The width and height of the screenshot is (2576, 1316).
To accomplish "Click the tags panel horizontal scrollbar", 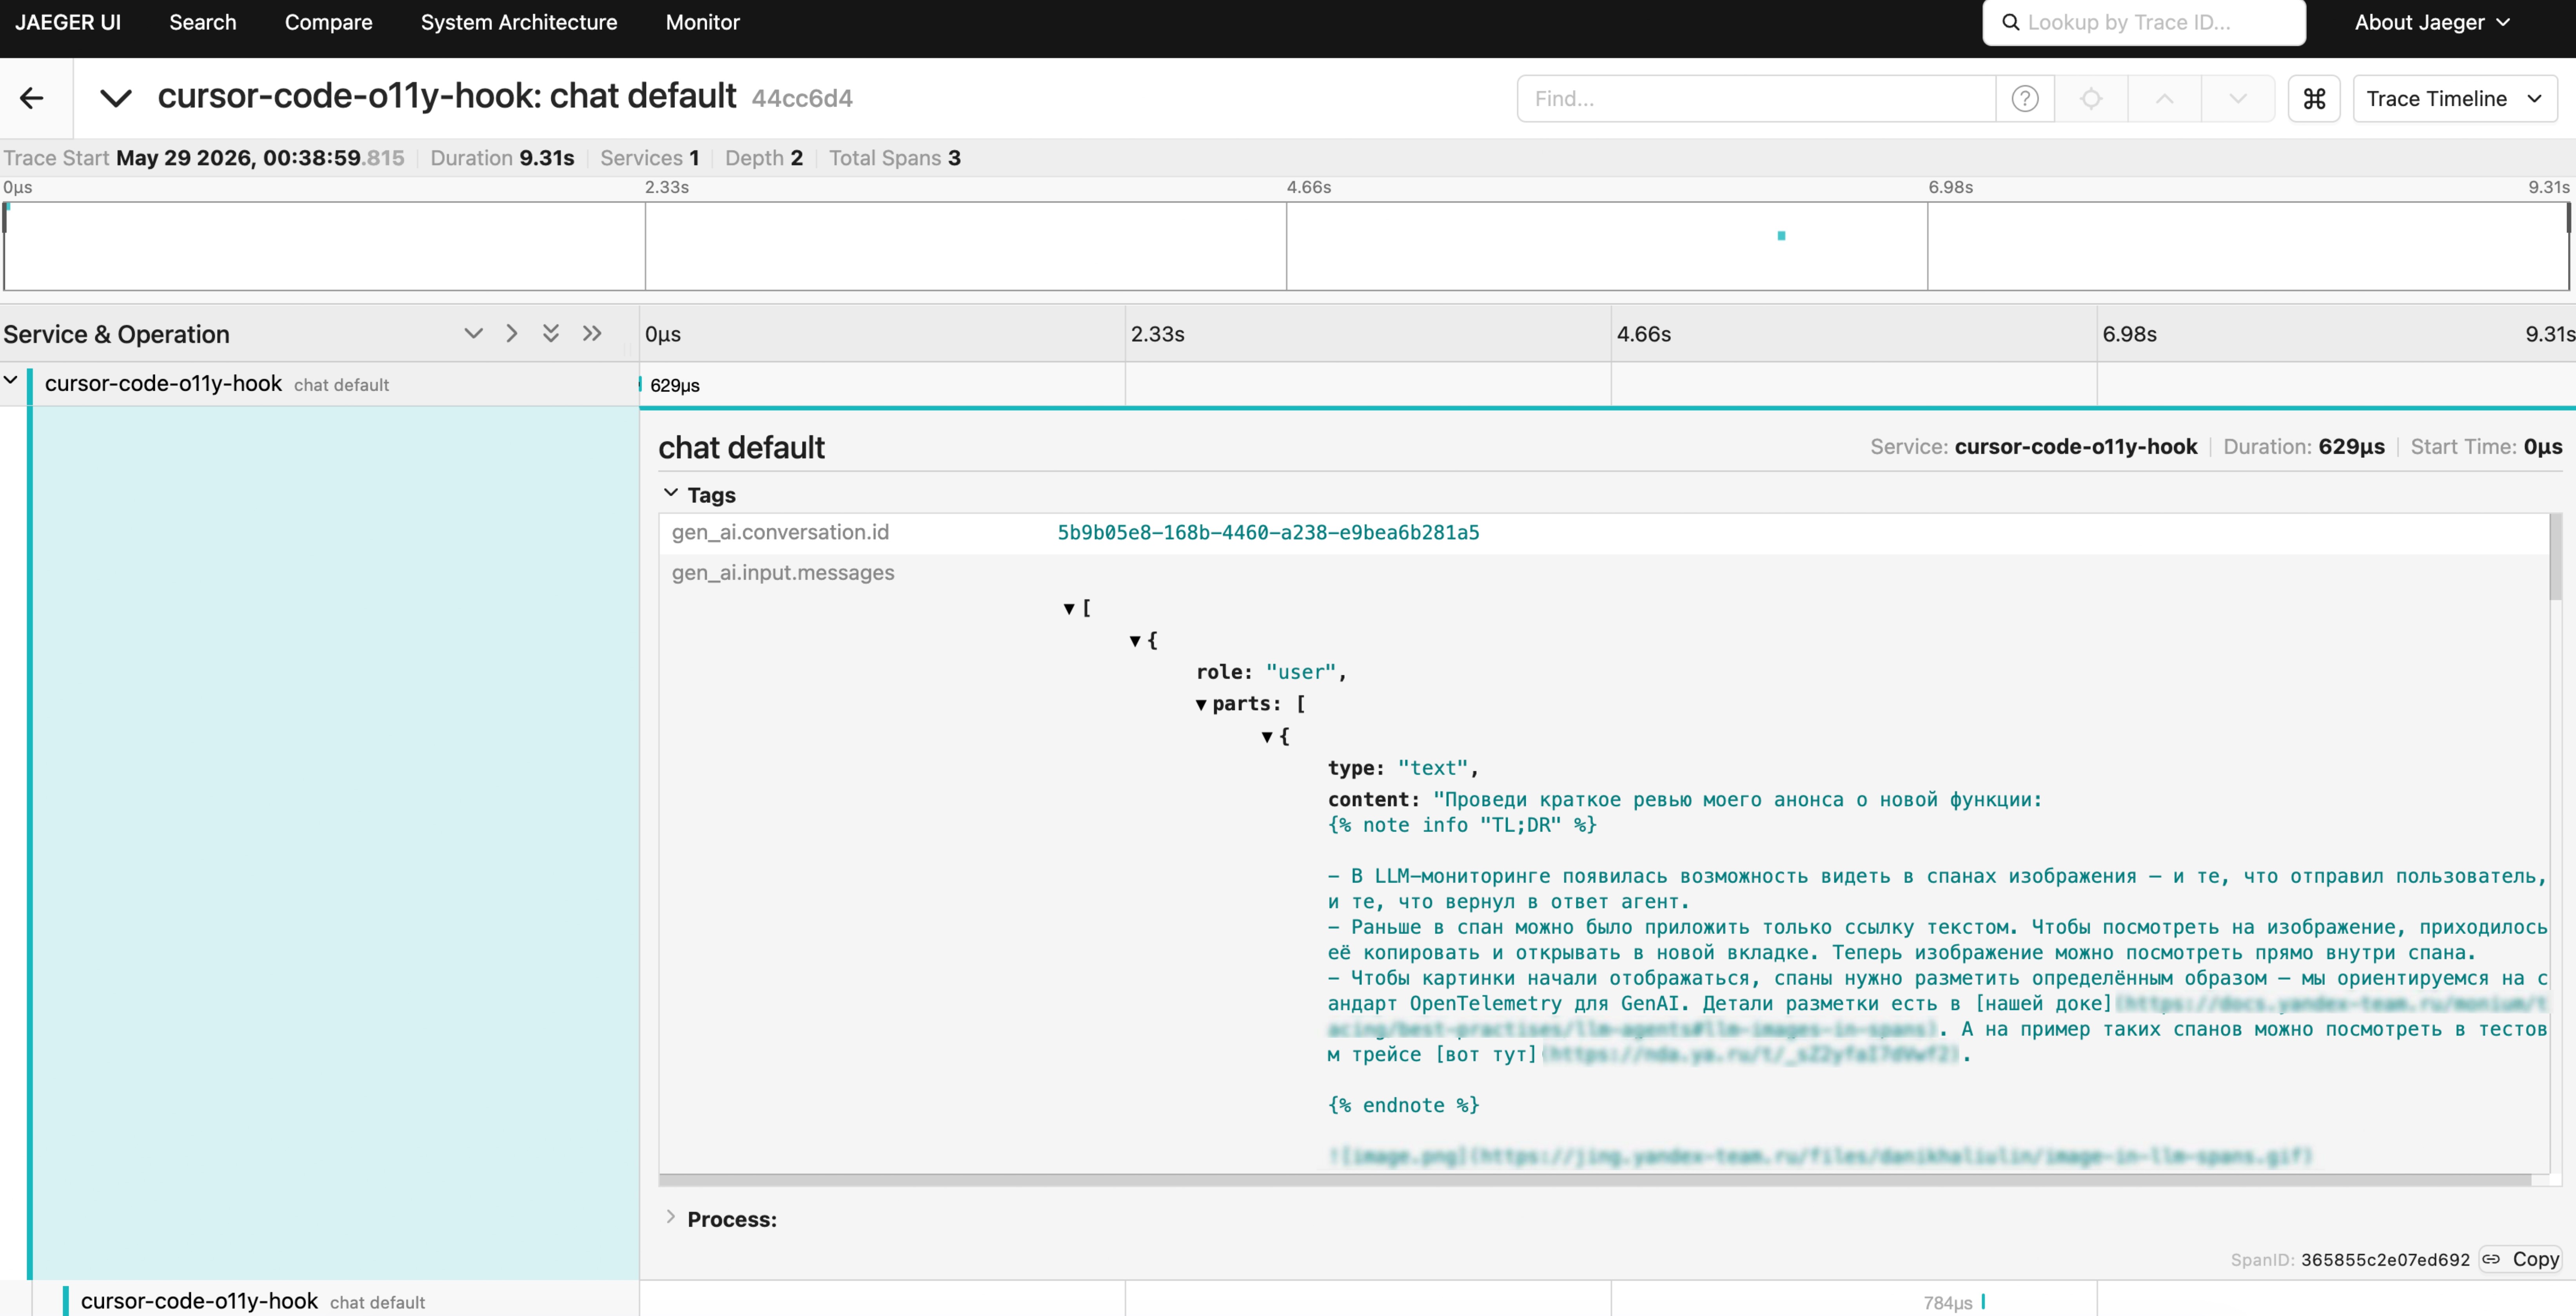I will point(1595,1180).
